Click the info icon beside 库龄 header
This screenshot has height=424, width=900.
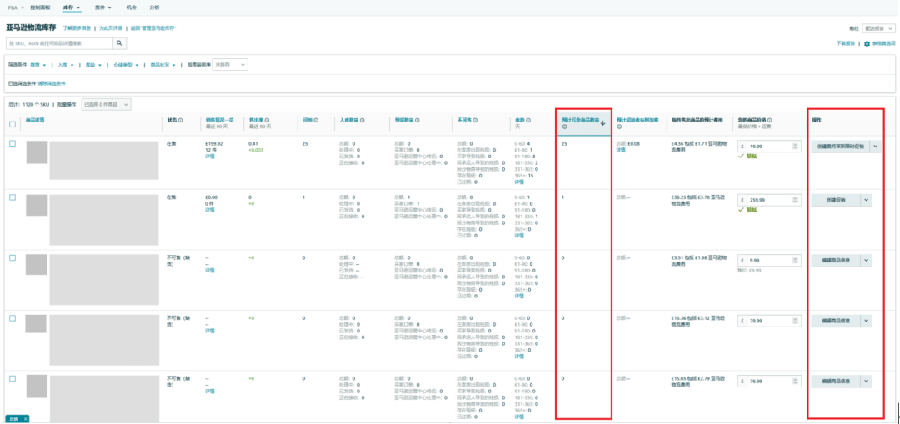(528, 120)
